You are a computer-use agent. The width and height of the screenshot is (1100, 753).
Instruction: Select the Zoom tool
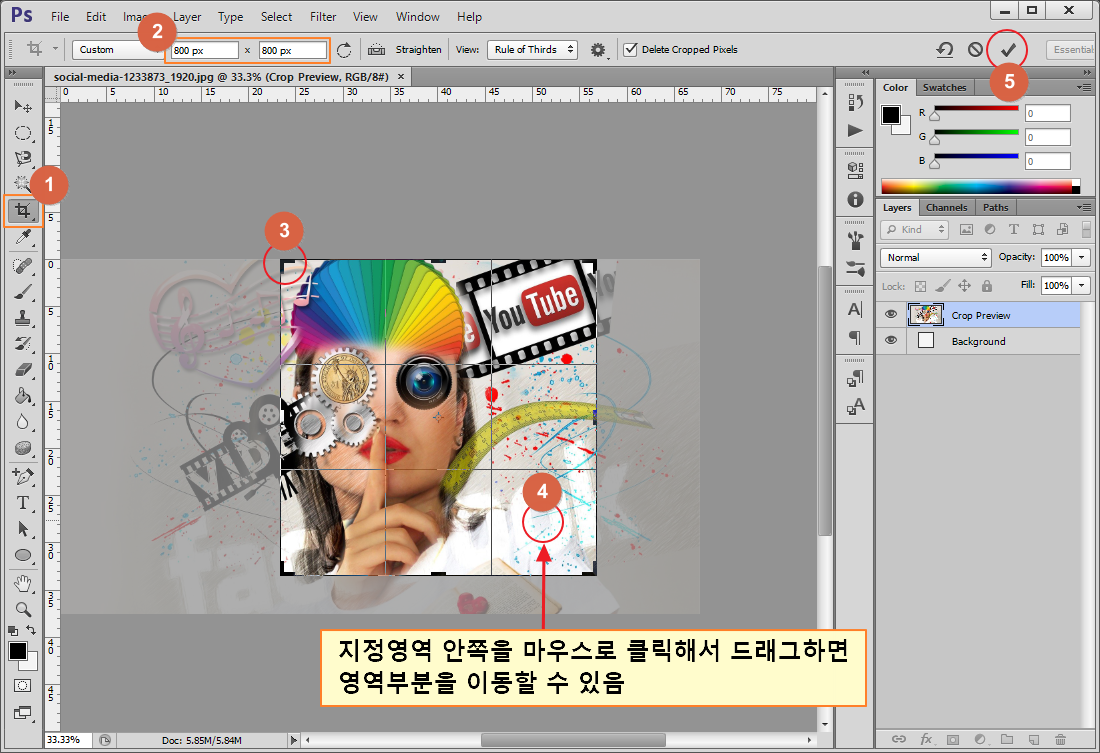23,609
